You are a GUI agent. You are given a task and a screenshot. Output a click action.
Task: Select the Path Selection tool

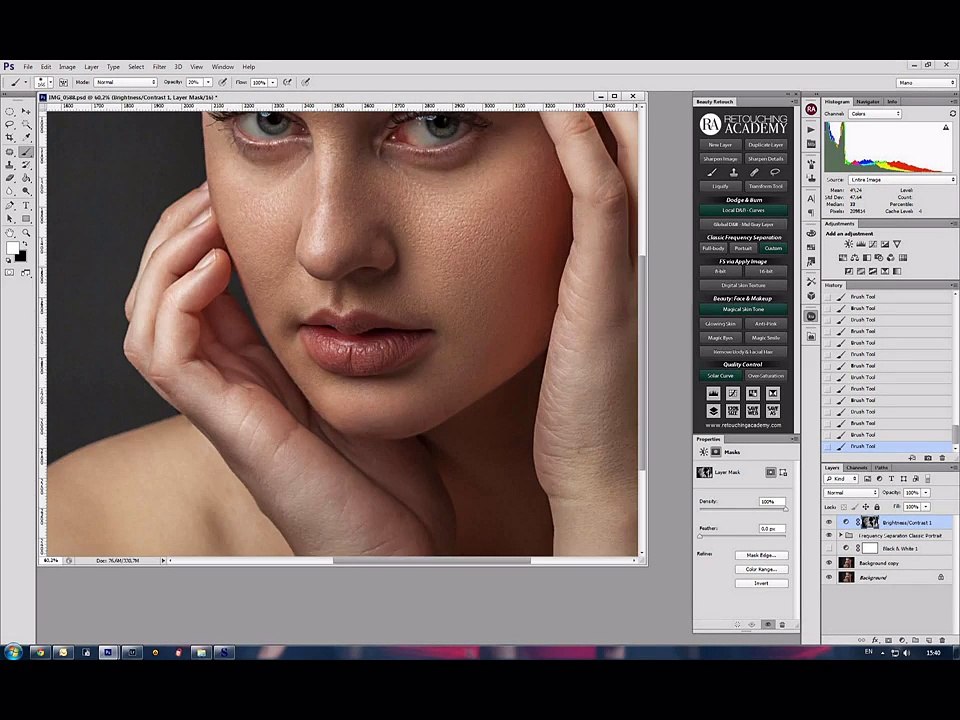pyautogui.click(x=10, y=219)
